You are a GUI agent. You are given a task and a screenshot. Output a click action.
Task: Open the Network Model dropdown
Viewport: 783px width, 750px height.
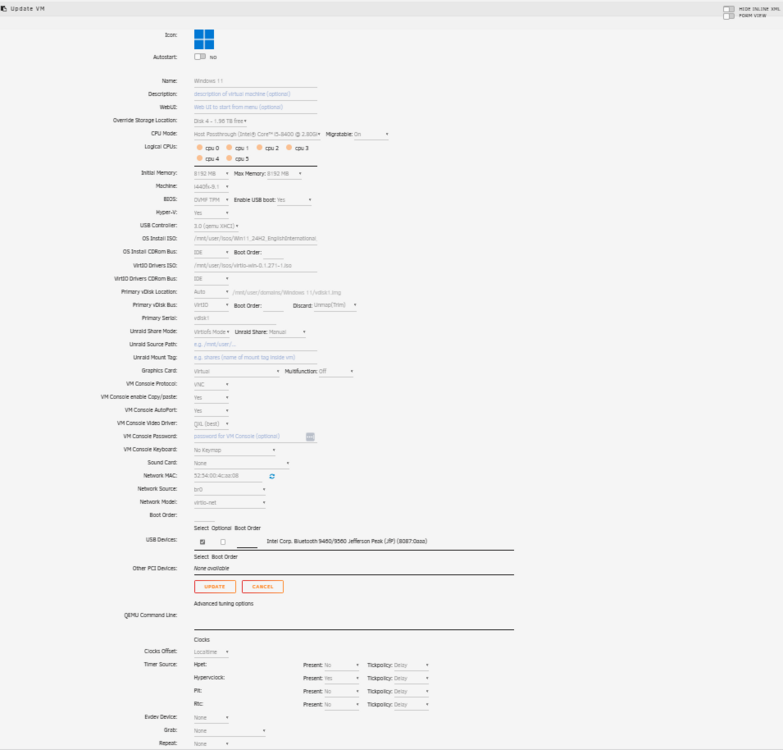[x=230, y=503]
